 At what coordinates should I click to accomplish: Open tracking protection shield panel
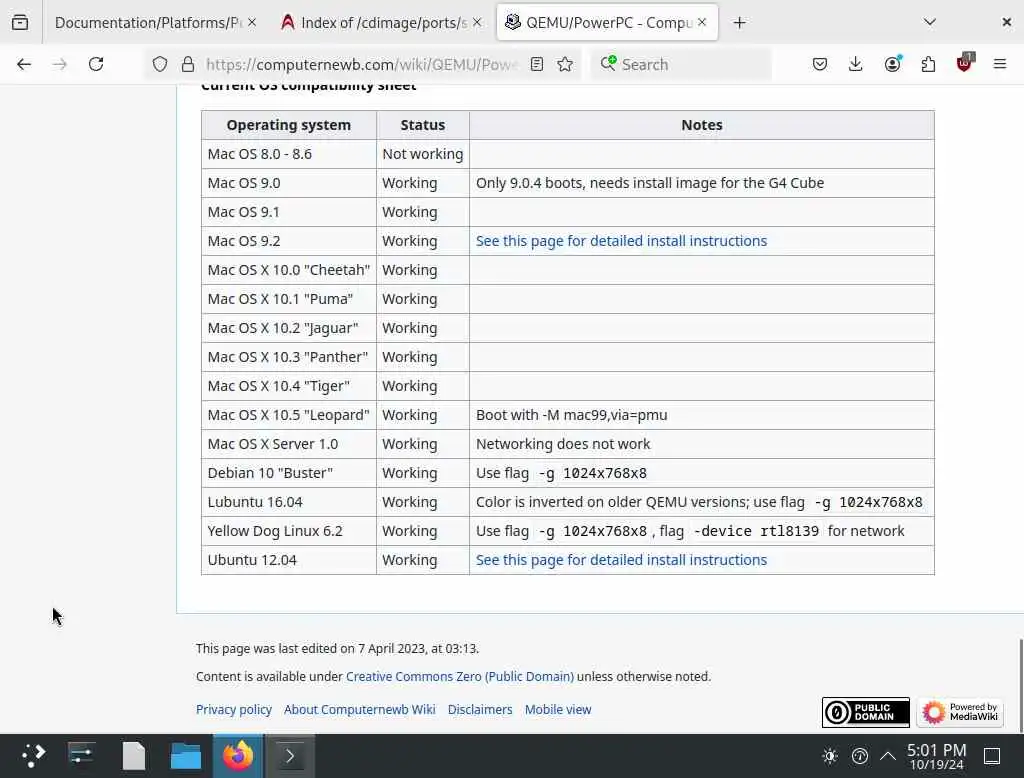click(x=160, y=64)
